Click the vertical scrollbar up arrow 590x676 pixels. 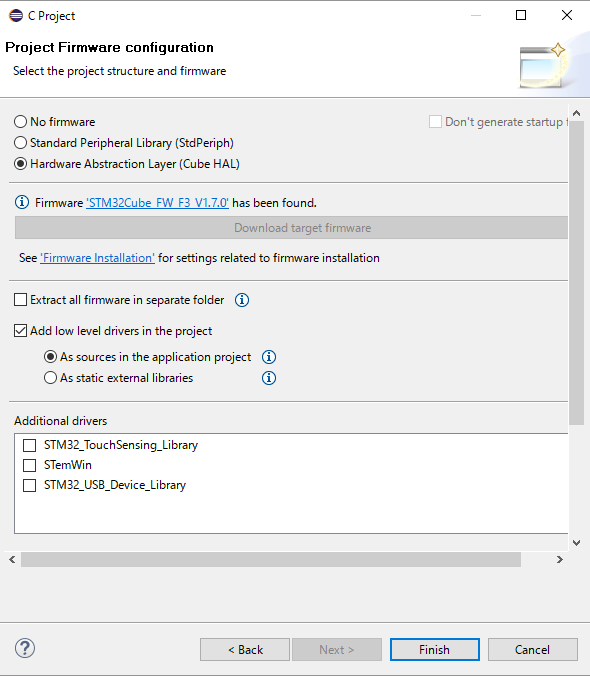[x=576, y=113]
